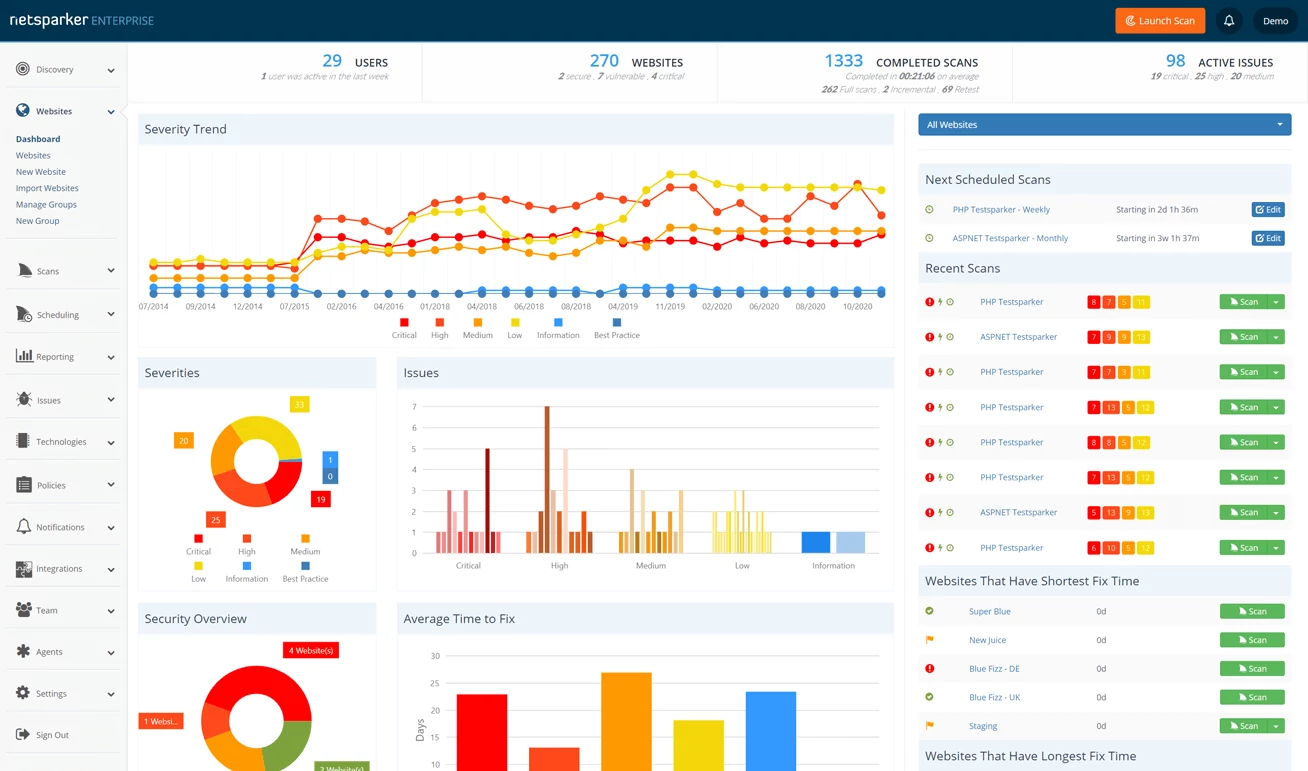This screenshot has height=771, width=1308.
Task: Click the Scans sidebar icon
Action: tap(25, 270)
